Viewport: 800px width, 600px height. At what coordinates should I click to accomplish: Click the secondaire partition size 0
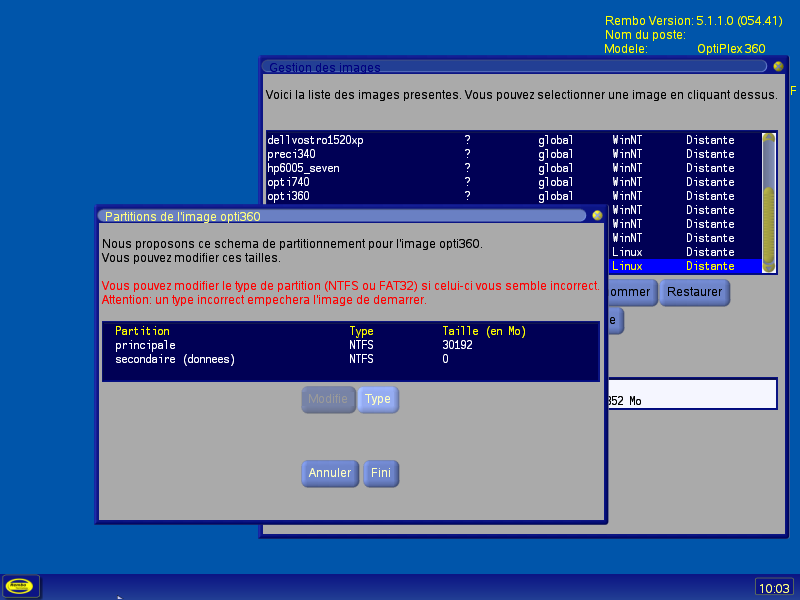(445, 359)
